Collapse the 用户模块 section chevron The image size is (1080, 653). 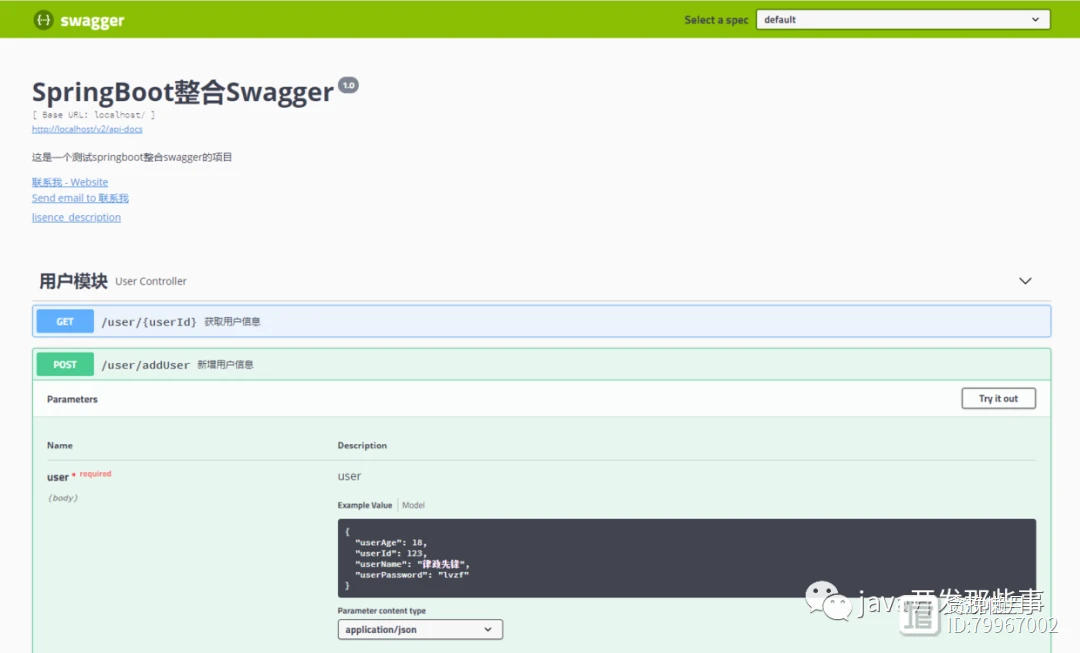[1025, 281]
